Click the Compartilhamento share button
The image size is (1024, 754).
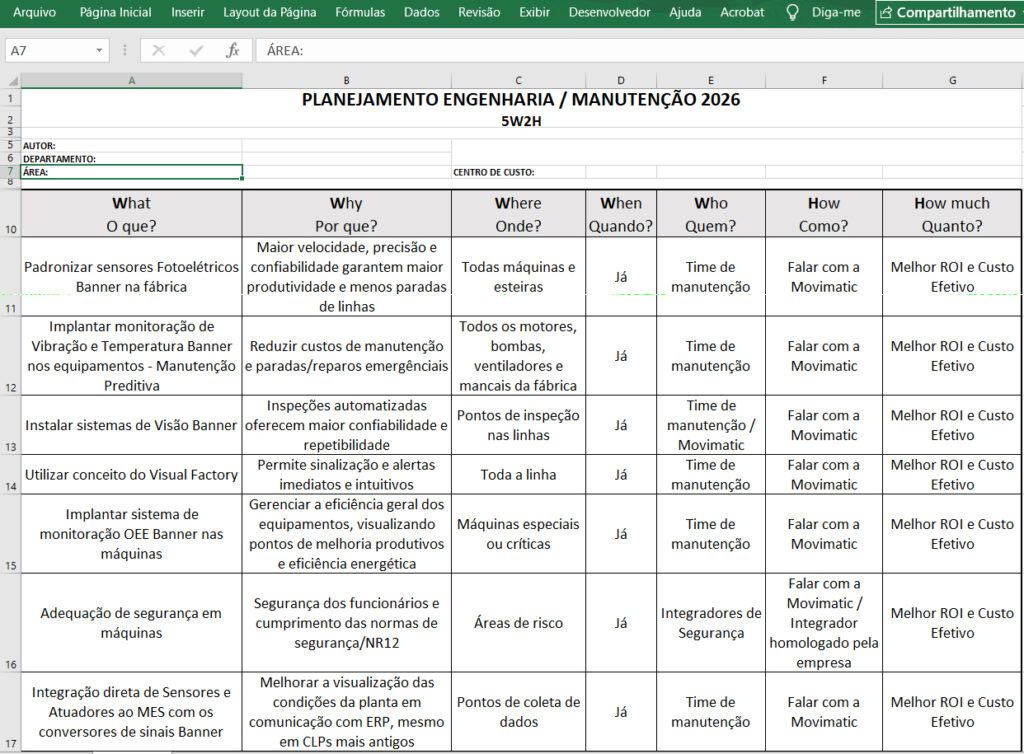(x=946, y=12)
